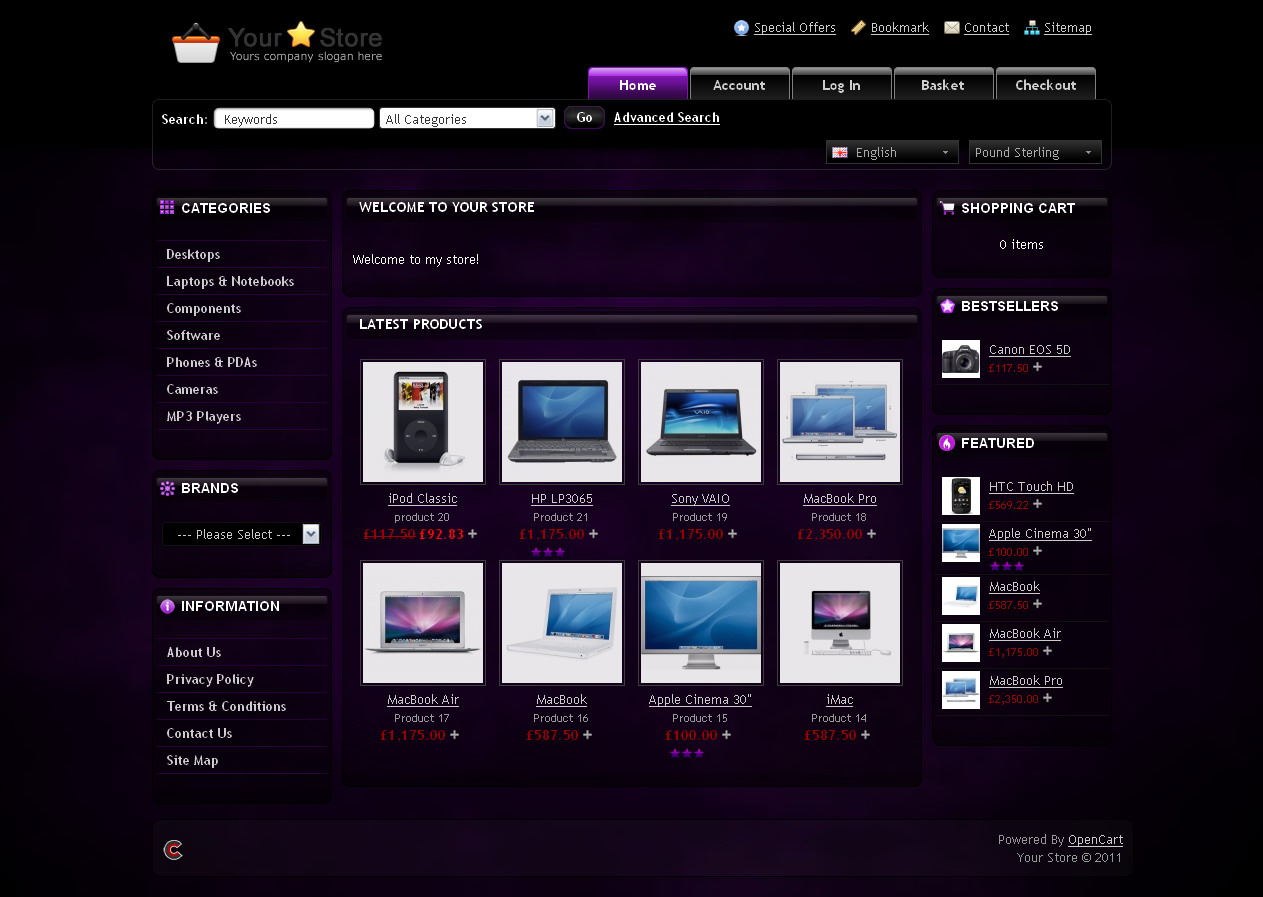Open the Desktops category
The image size is (1263, 897).
pos(193,254)
